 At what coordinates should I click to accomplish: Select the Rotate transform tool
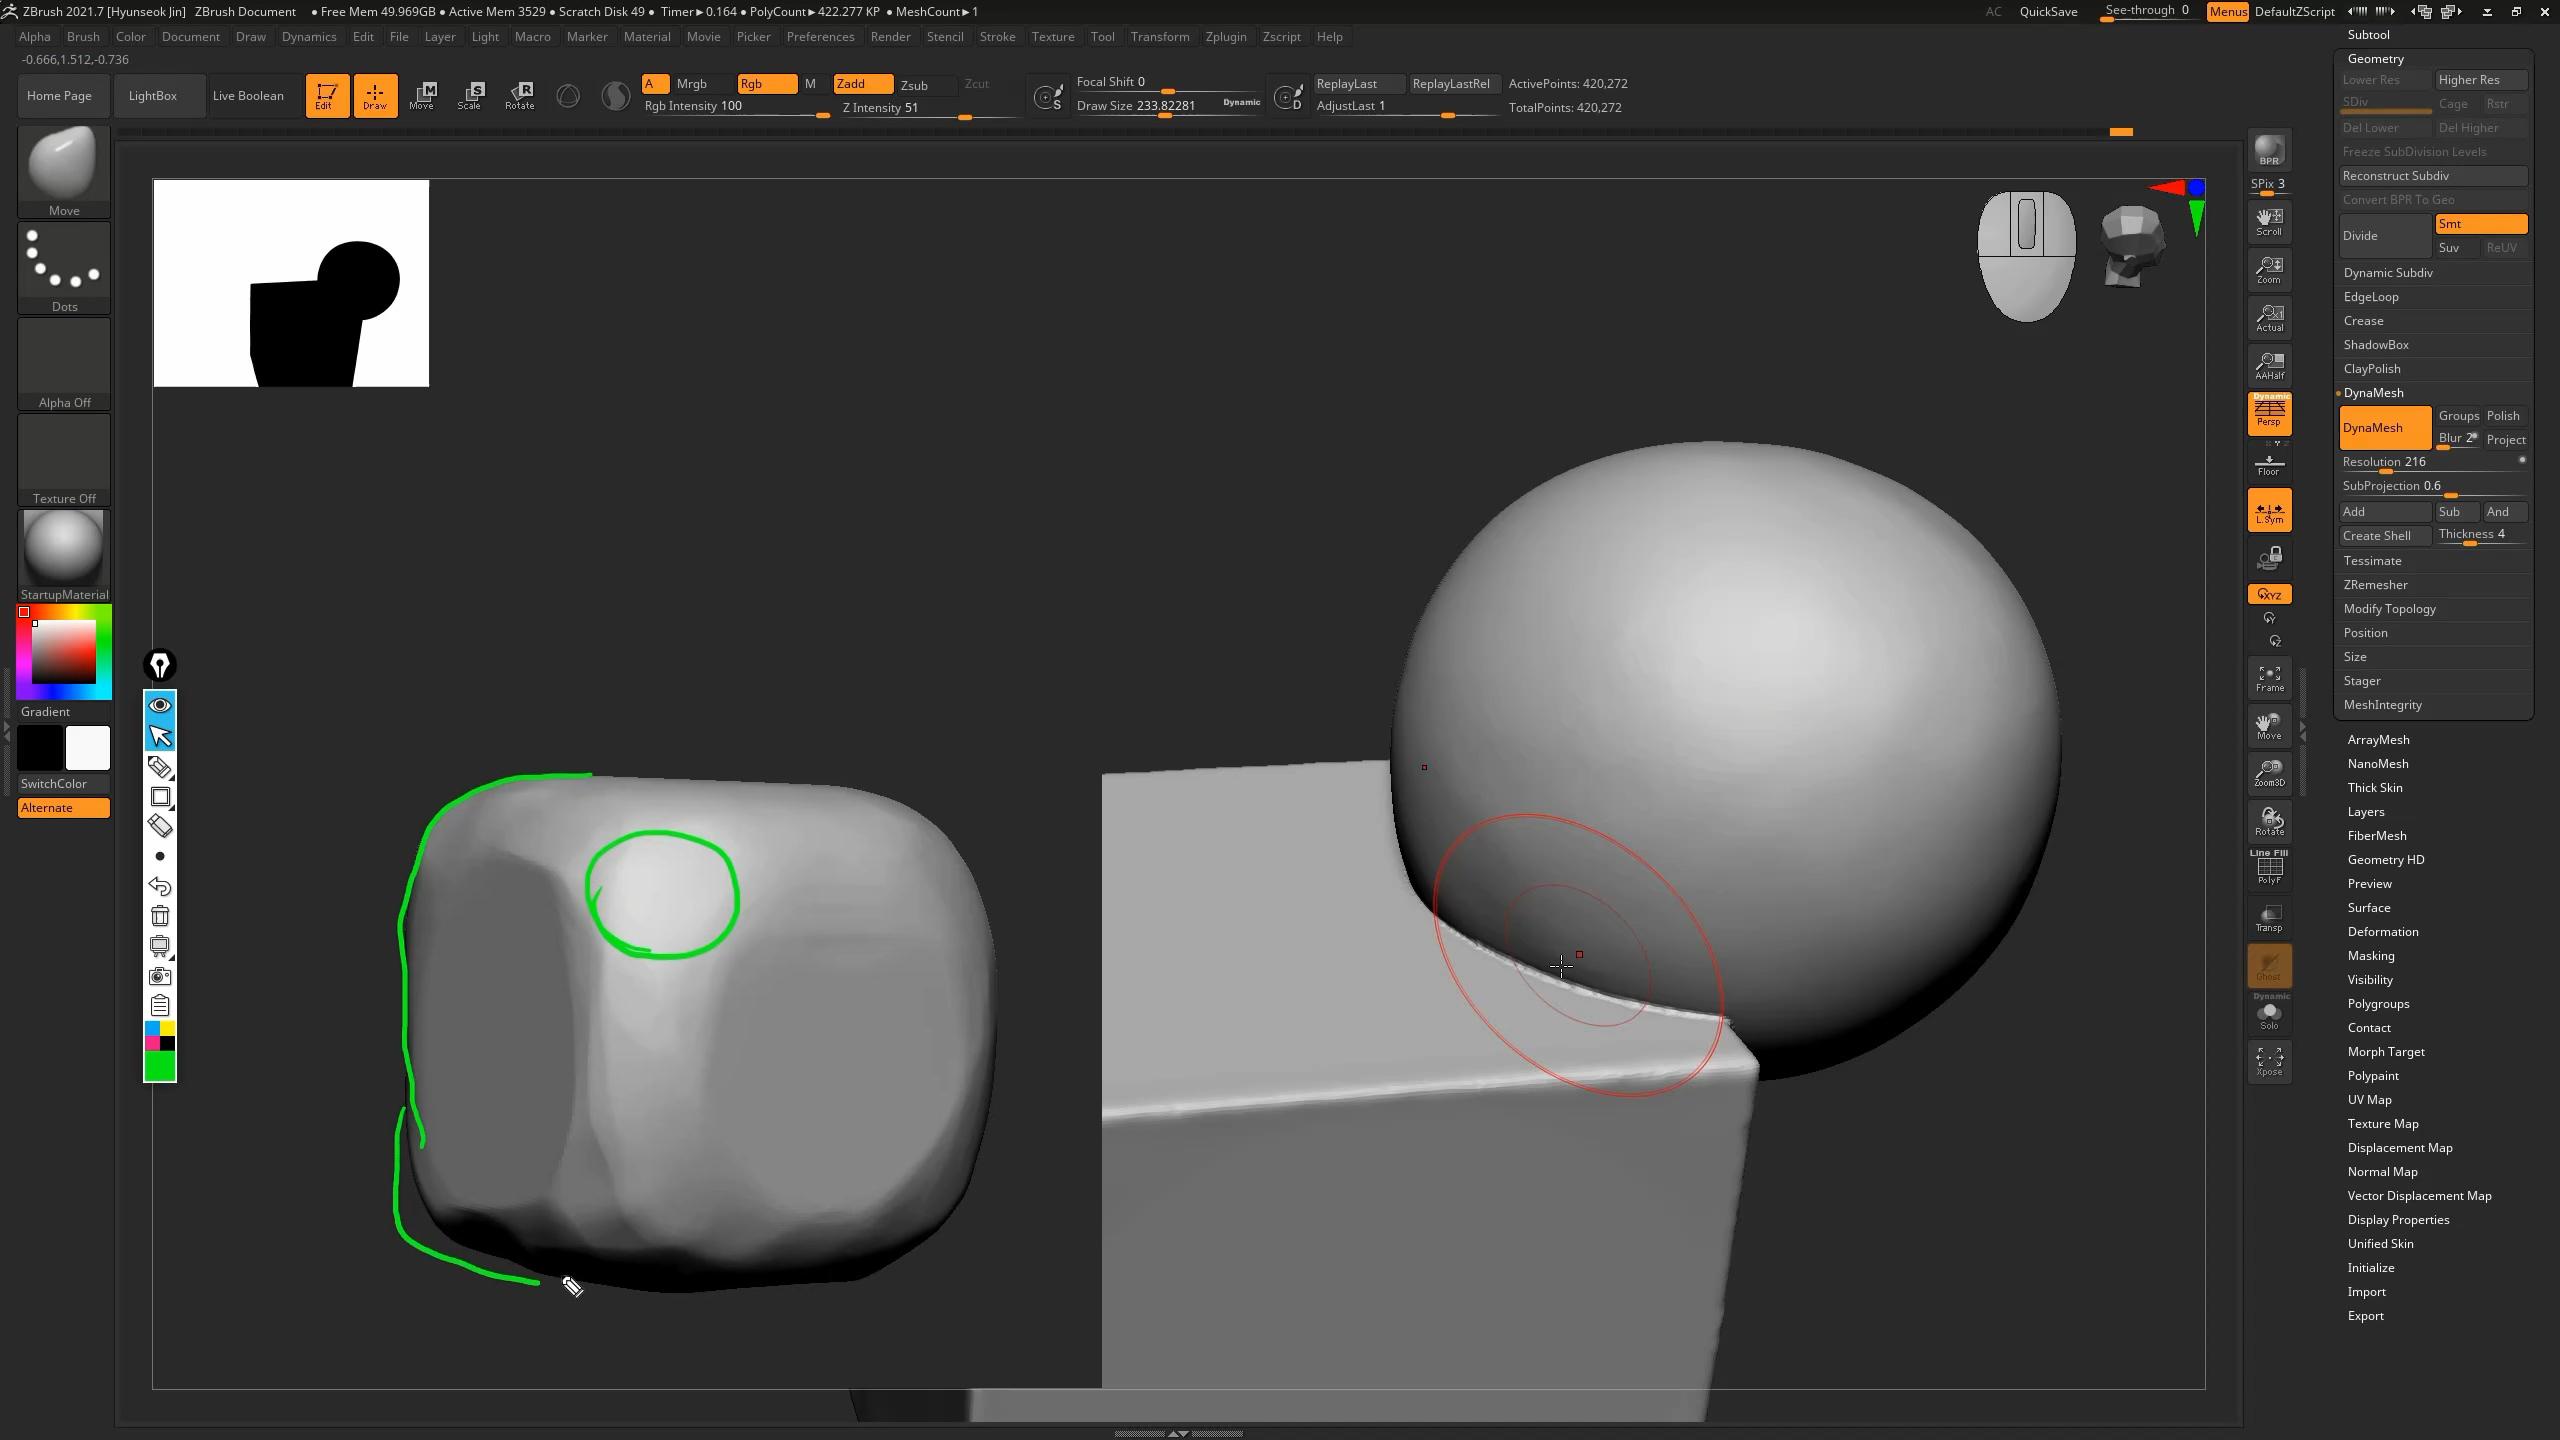[x=519, y=95]
